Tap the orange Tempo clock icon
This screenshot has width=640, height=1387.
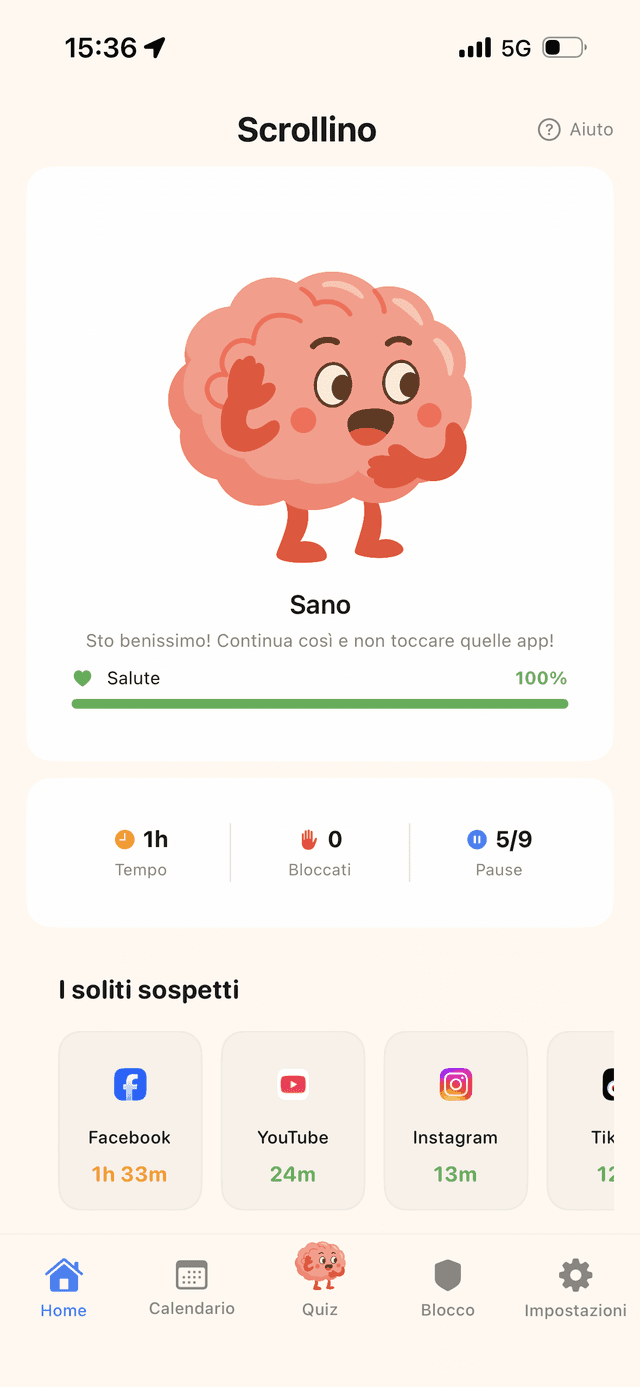[124, 839]
